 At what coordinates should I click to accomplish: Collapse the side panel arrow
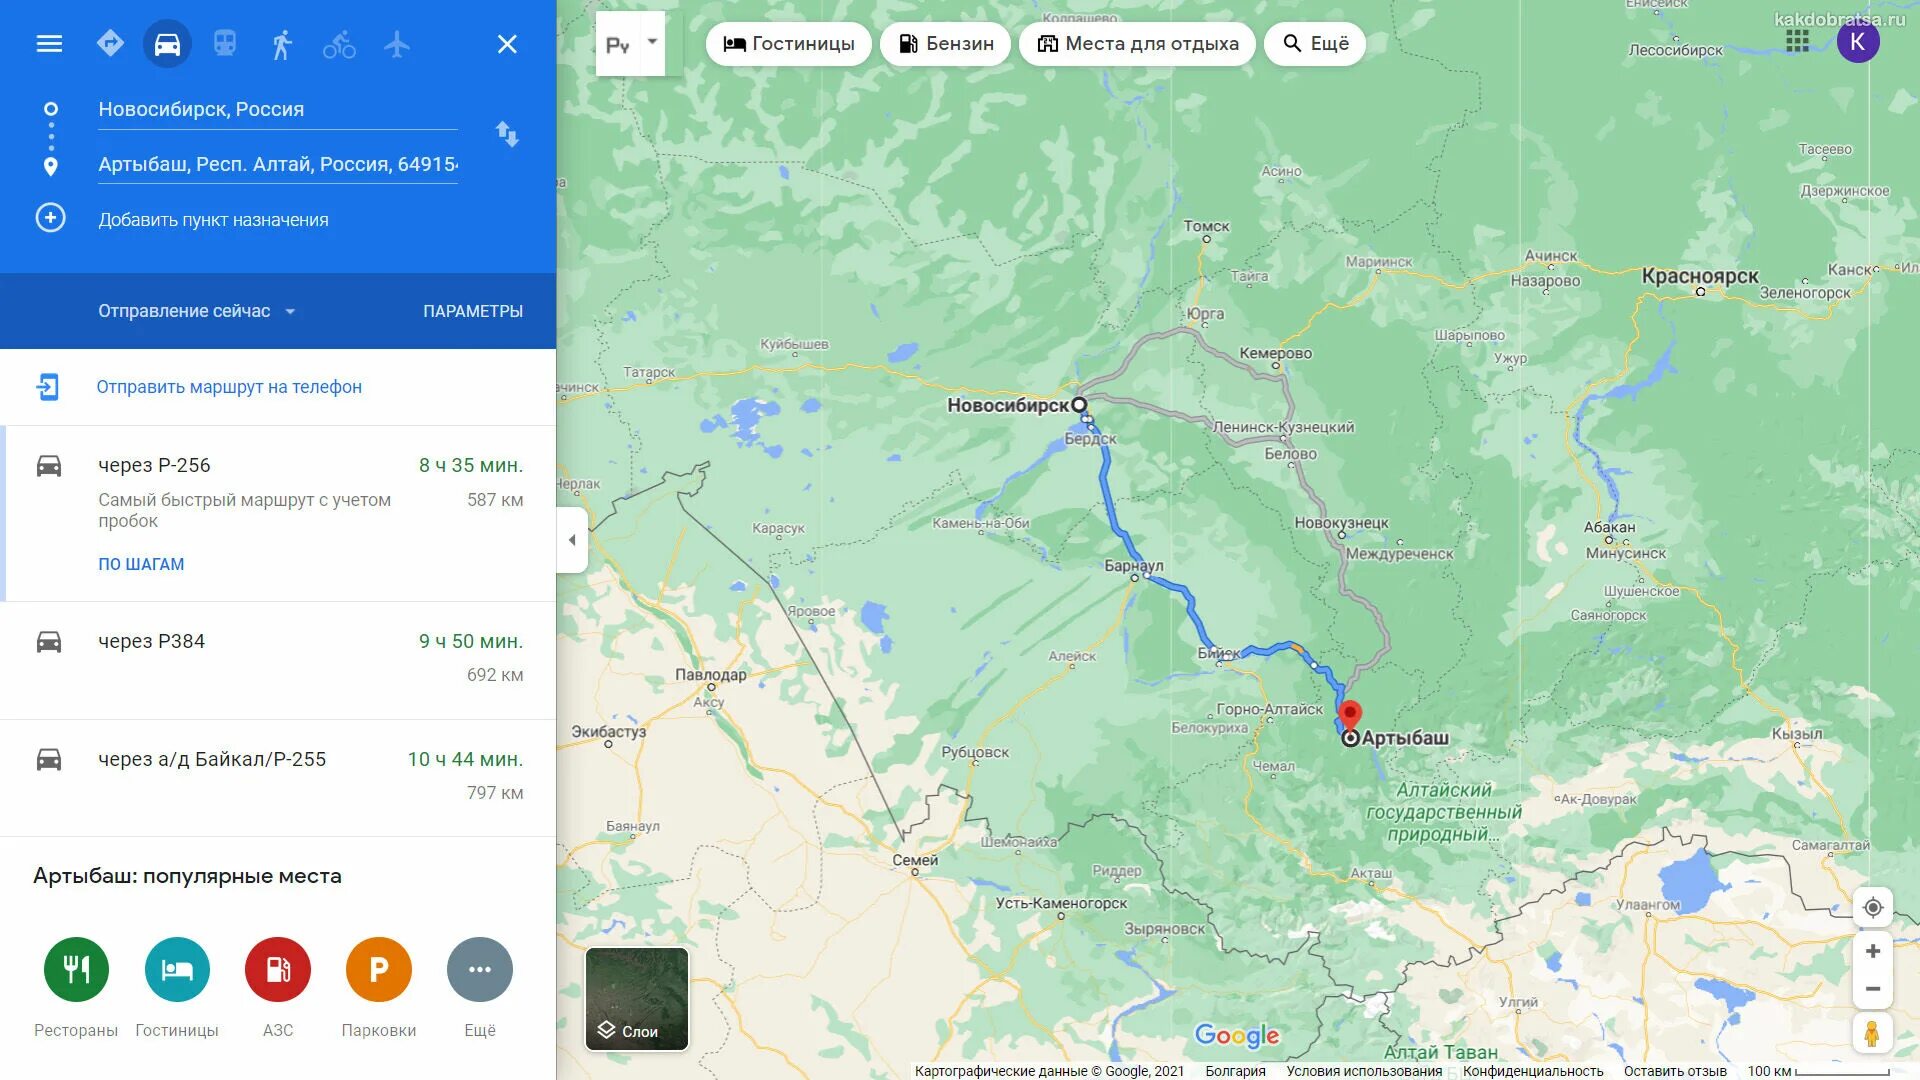pyautogui.click(x=572, y=540)
